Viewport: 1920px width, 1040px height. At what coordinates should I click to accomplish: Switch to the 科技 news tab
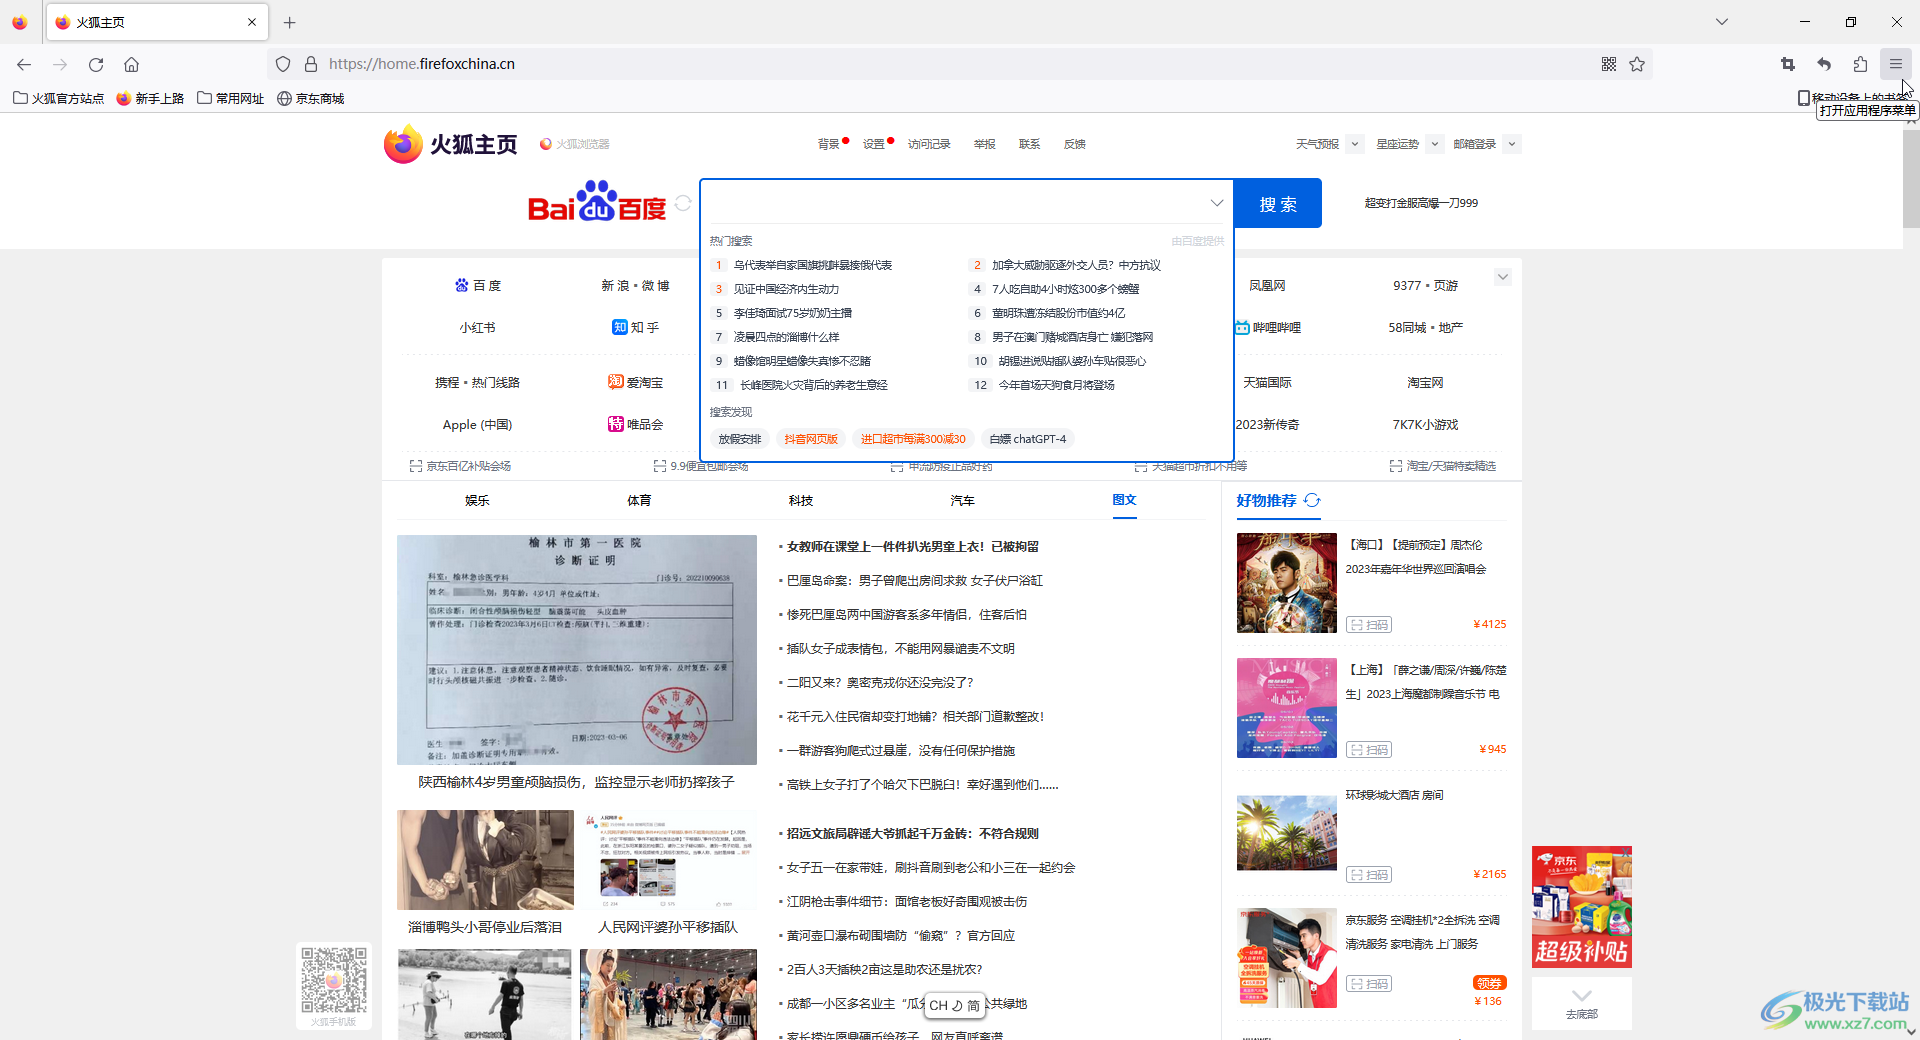point(800,500)
